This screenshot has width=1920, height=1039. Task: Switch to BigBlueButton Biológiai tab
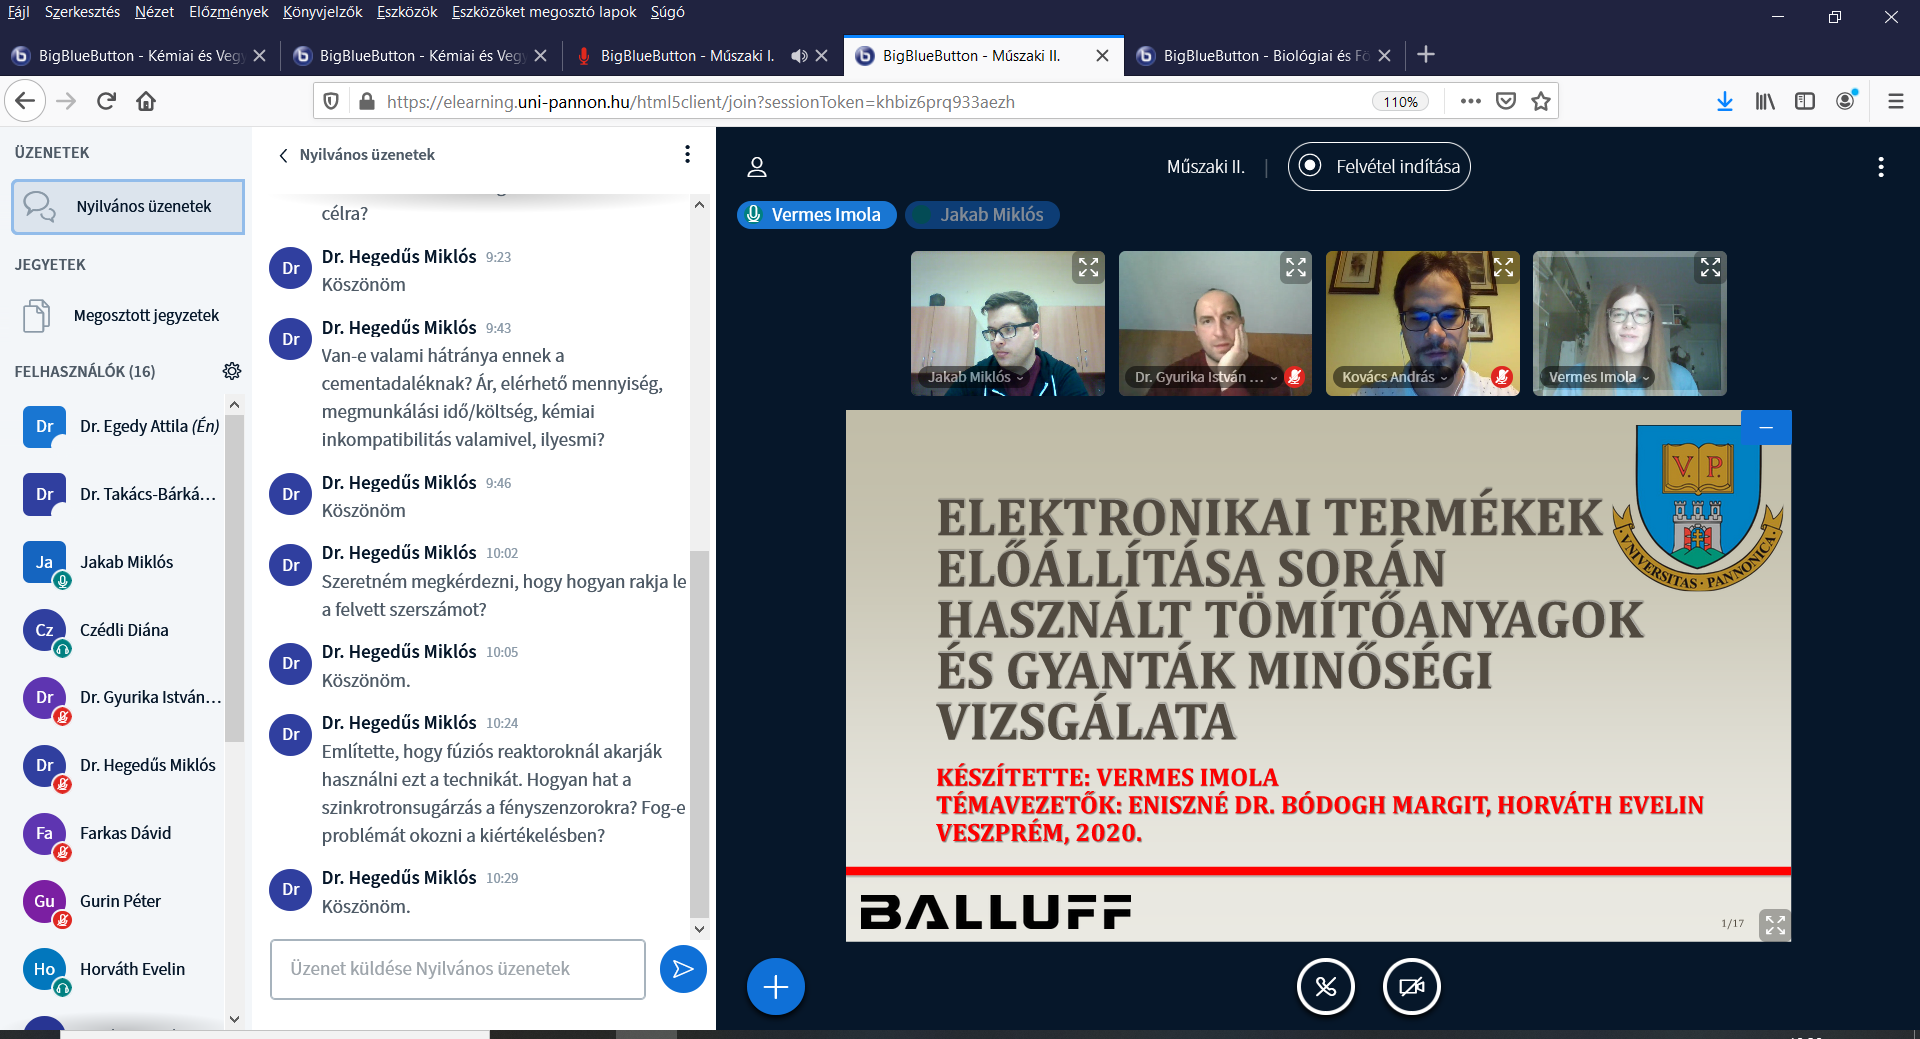1263,56
